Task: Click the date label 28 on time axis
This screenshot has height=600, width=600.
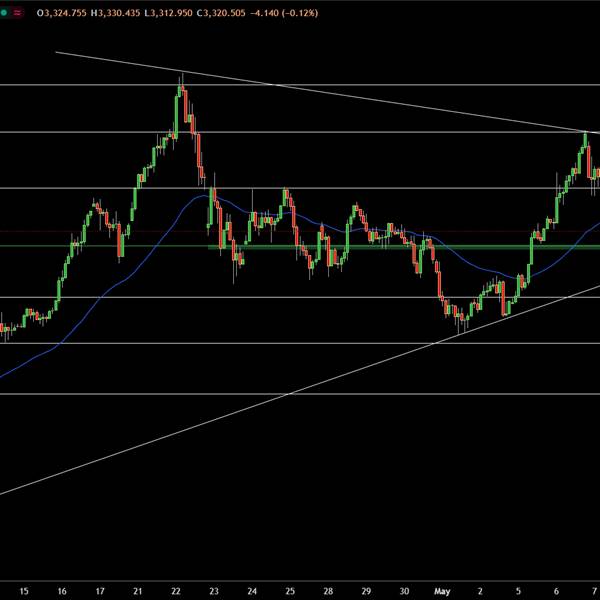Action: pyautogui.click(x=328, y=591)
